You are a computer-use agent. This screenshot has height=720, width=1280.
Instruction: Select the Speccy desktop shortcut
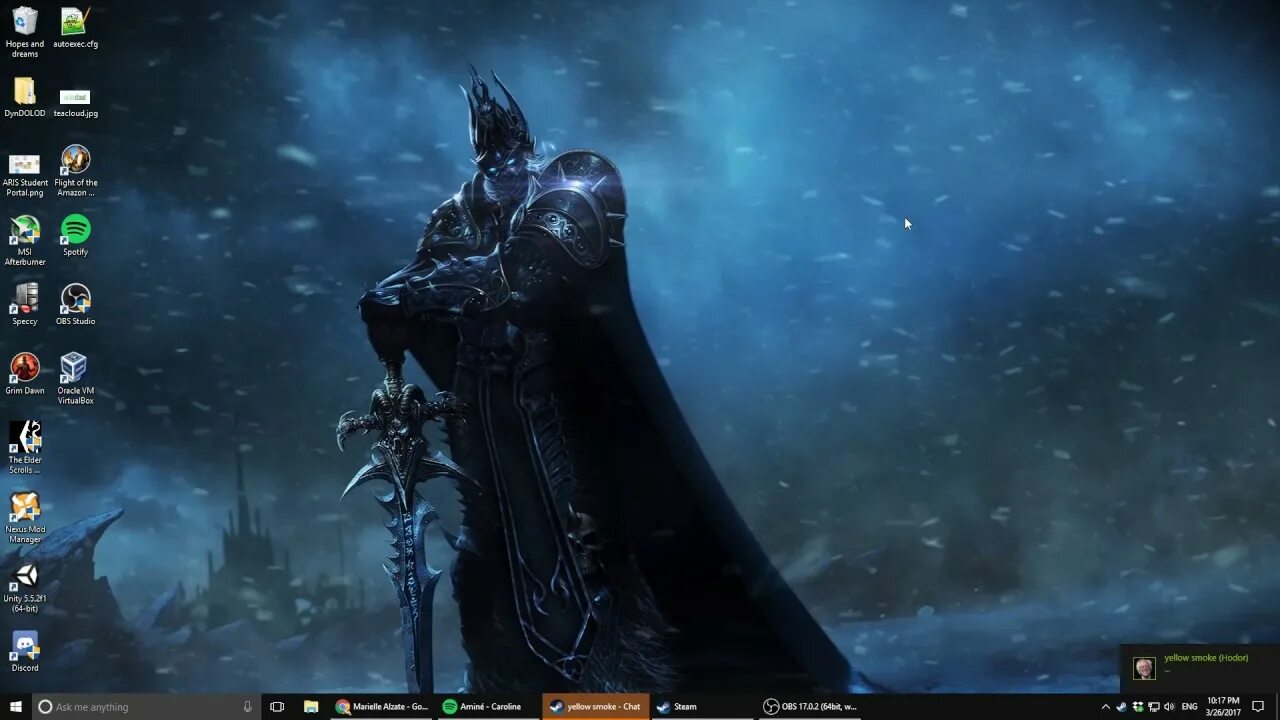(x=25, y=304)
